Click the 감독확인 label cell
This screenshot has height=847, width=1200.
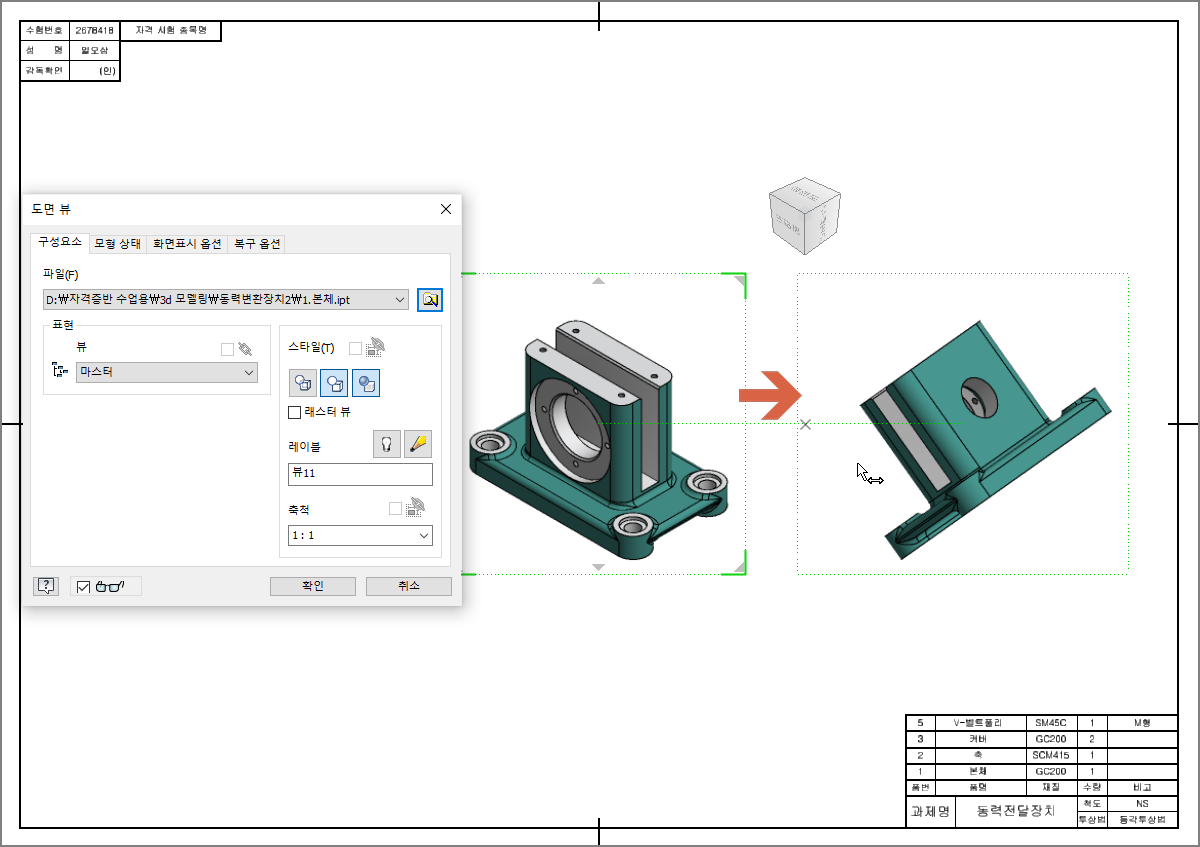pyautogui.click(x=44, y=71)
